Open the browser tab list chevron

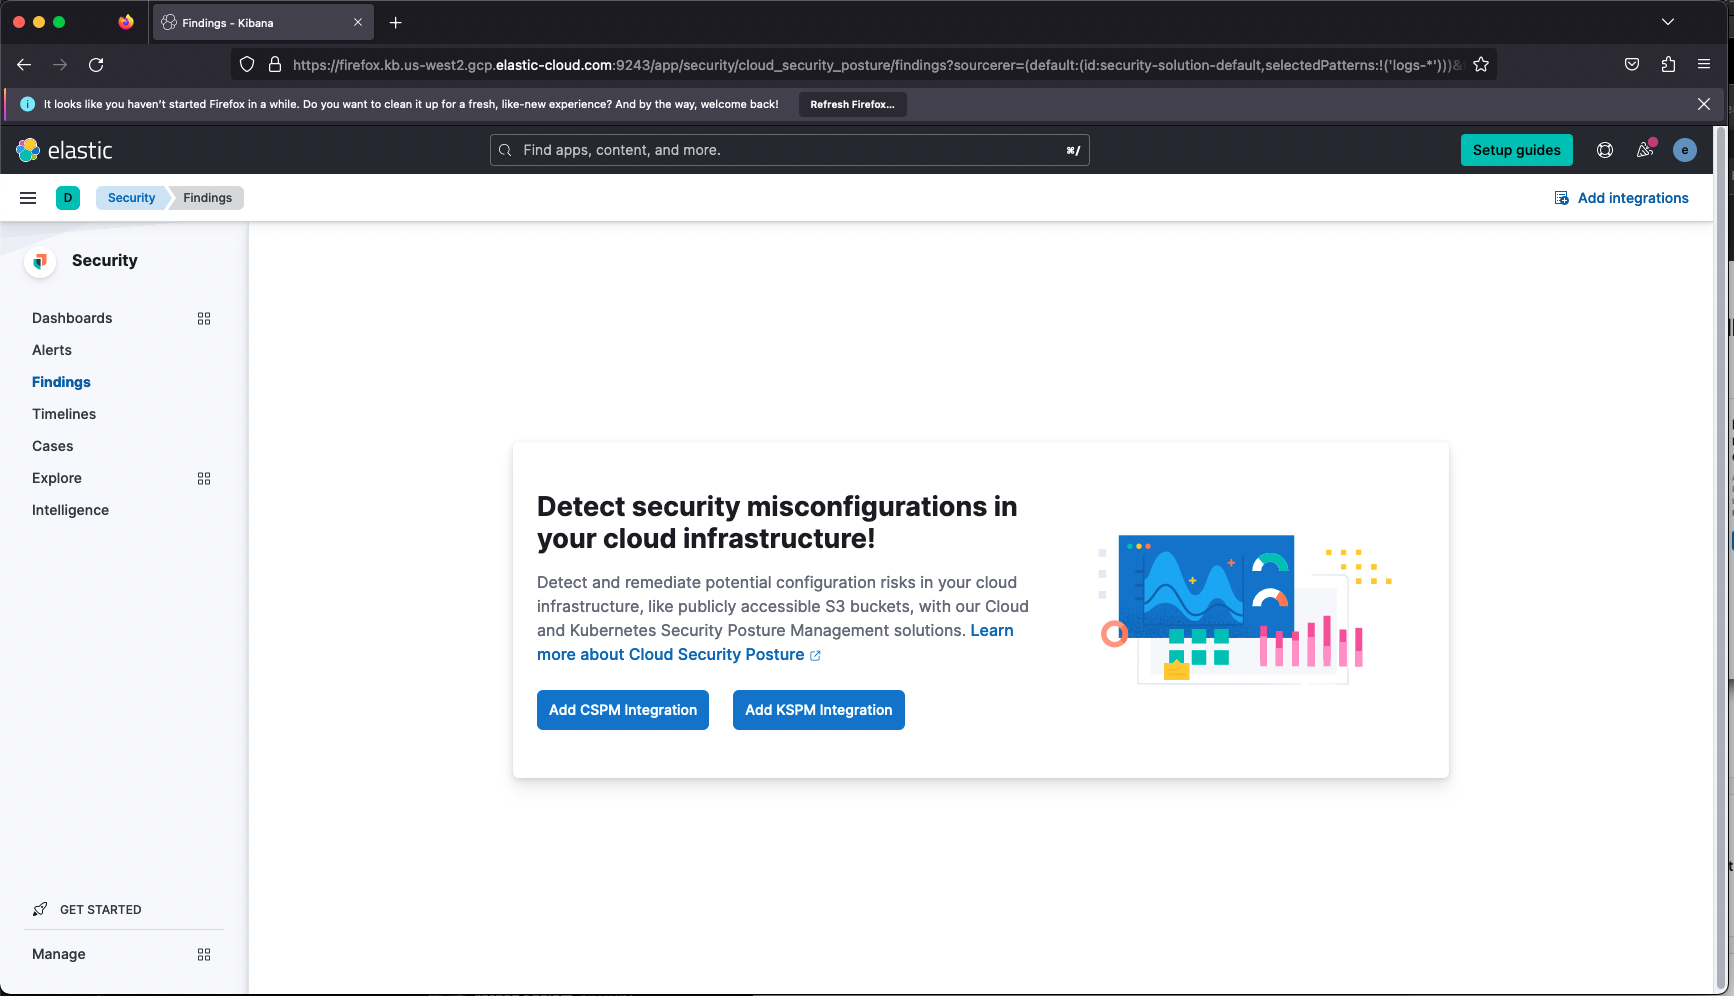pyautogui.click(x=1667, y=21)
